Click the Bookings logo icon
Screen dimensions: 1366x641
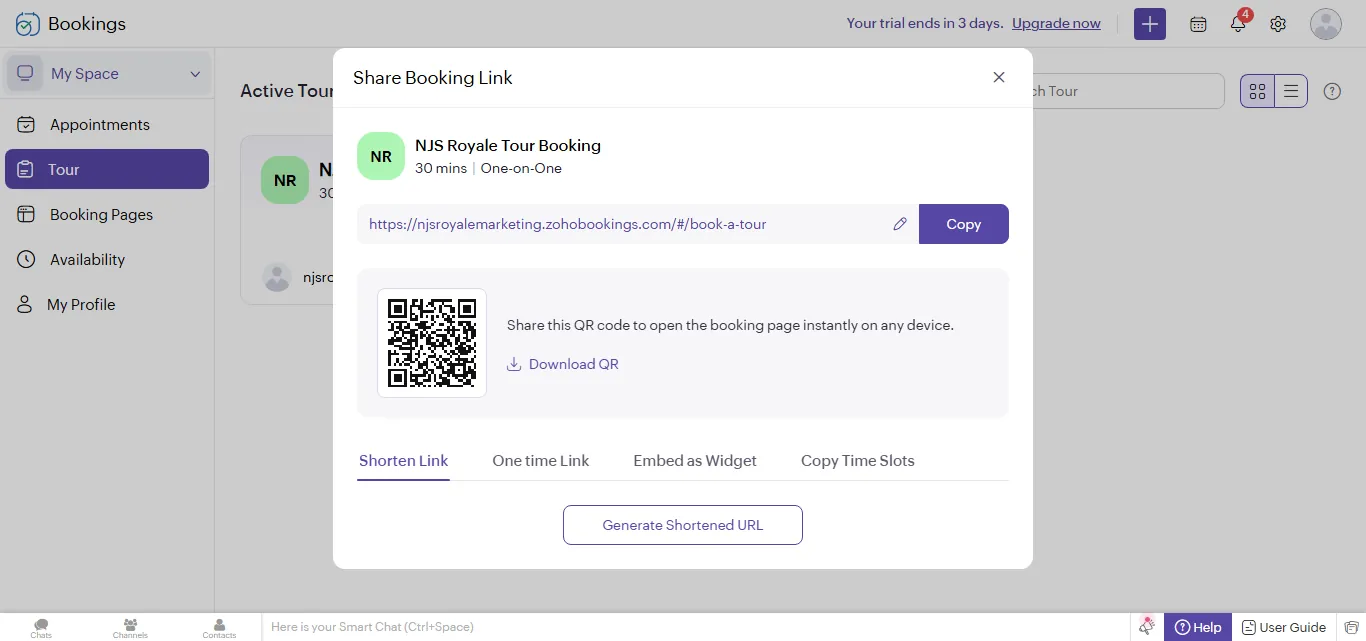point(28,24)
